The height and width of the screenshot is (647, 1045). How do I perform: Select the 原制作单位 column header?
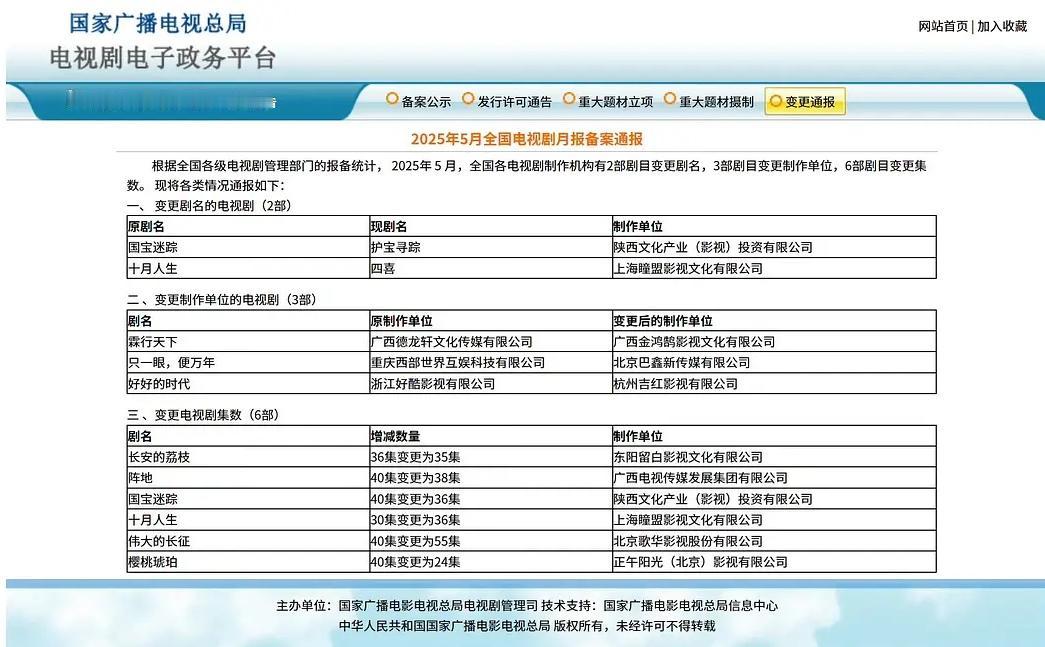coord(491,321)
